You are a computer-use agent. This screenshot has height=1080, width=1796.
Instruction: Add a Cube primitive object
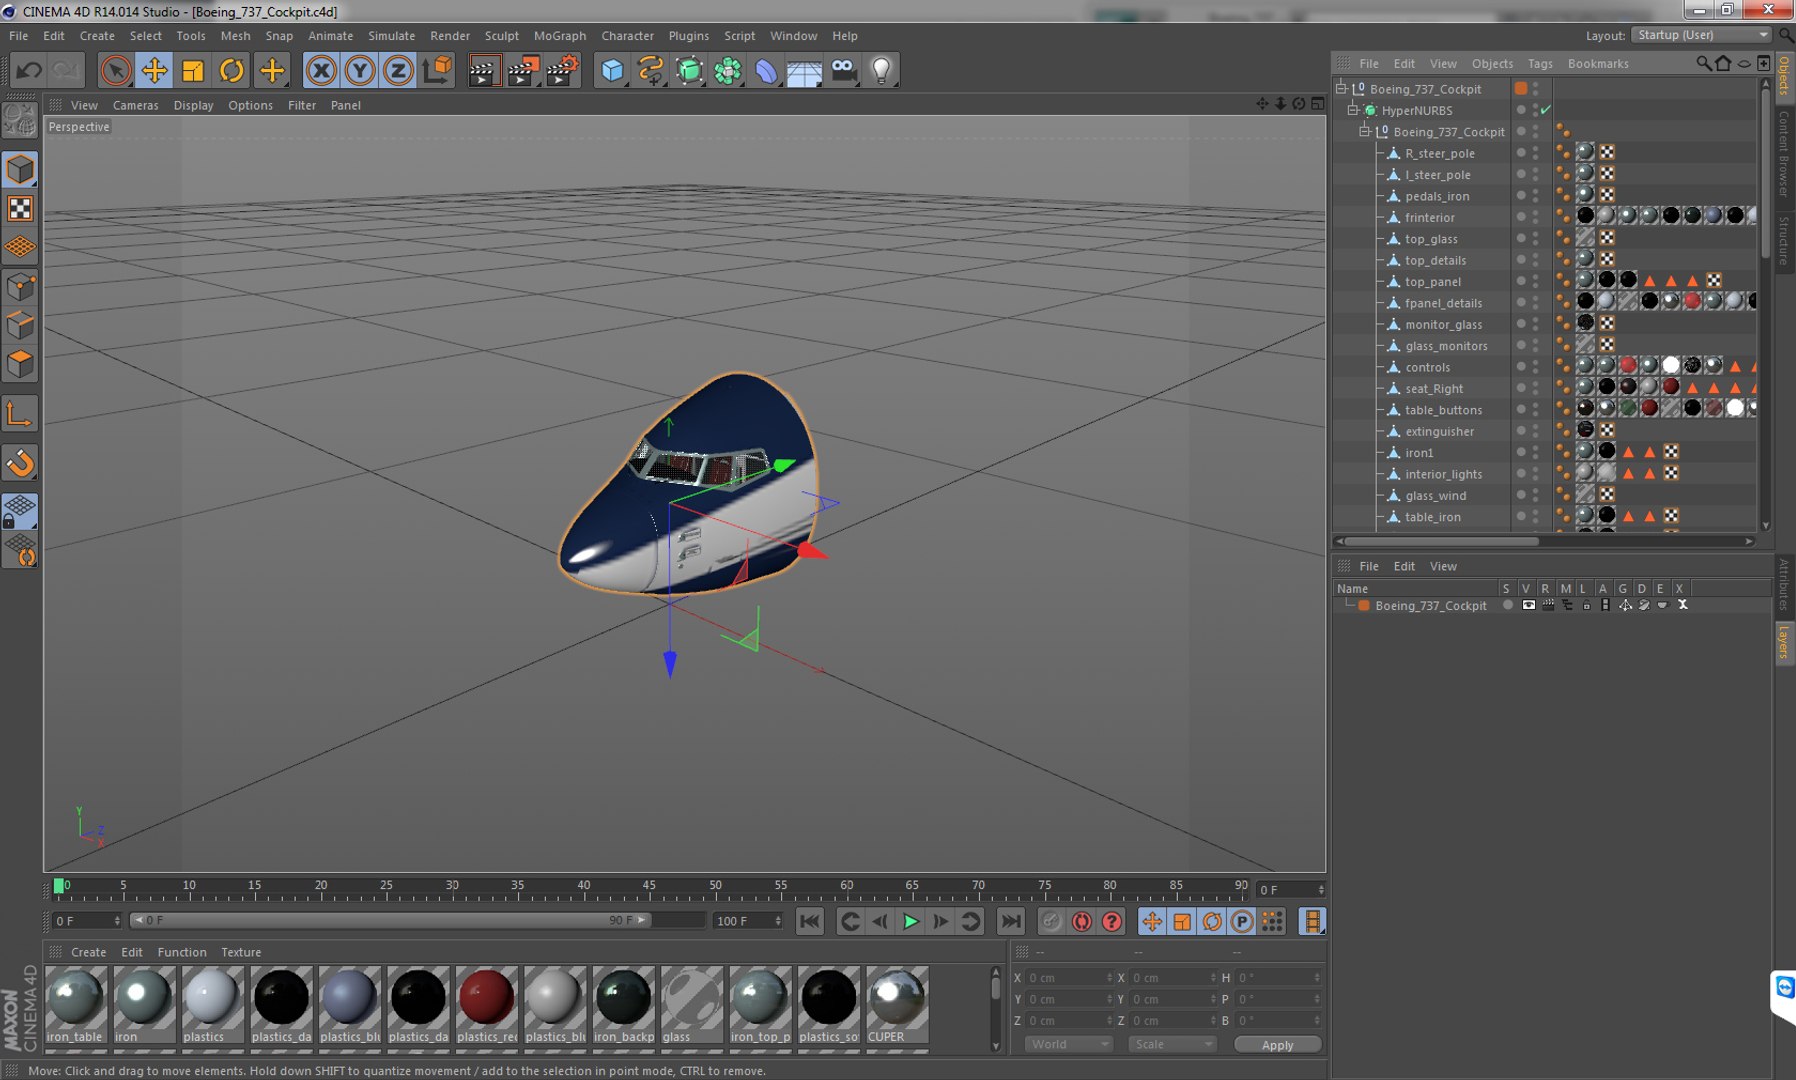[x=612, y=70]
